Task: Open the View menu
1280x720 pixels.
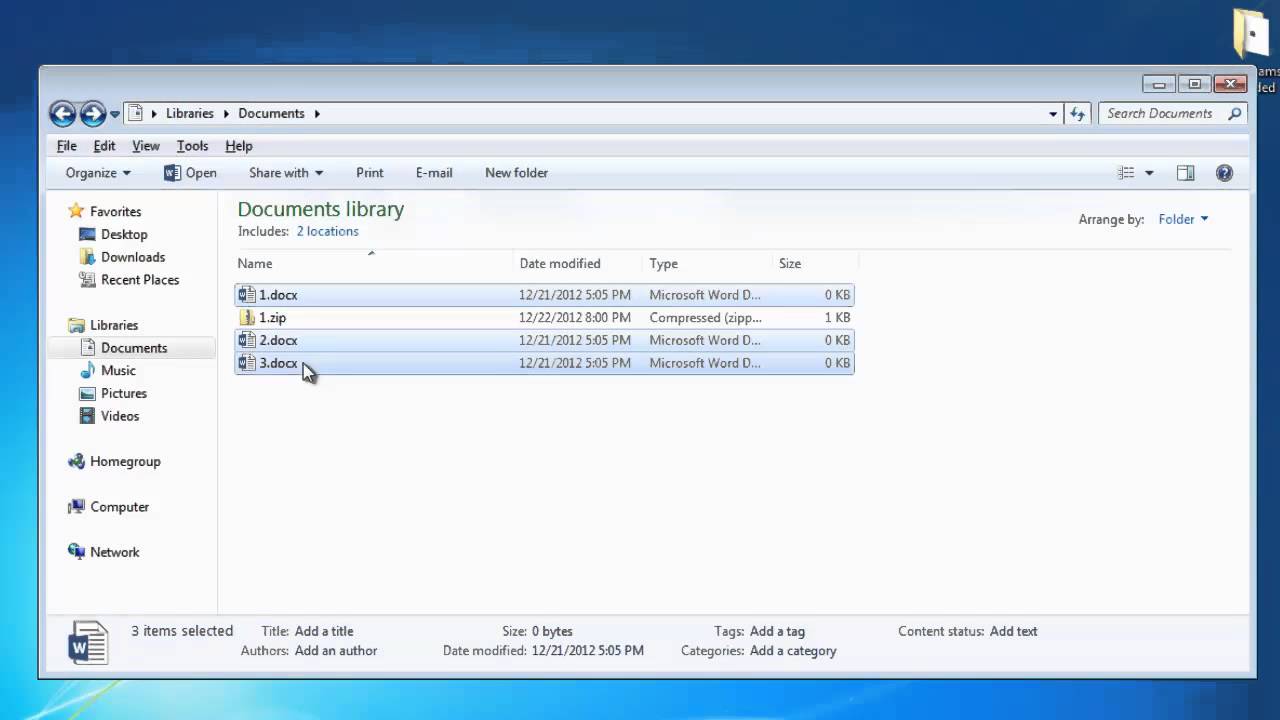Action: coord(146,146)
